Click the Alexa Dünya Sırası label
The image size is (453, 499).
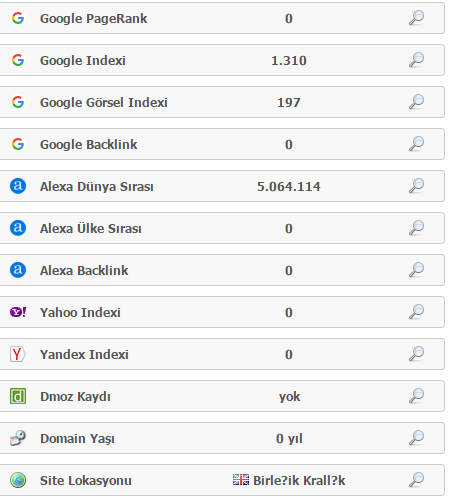coord(97,187)
